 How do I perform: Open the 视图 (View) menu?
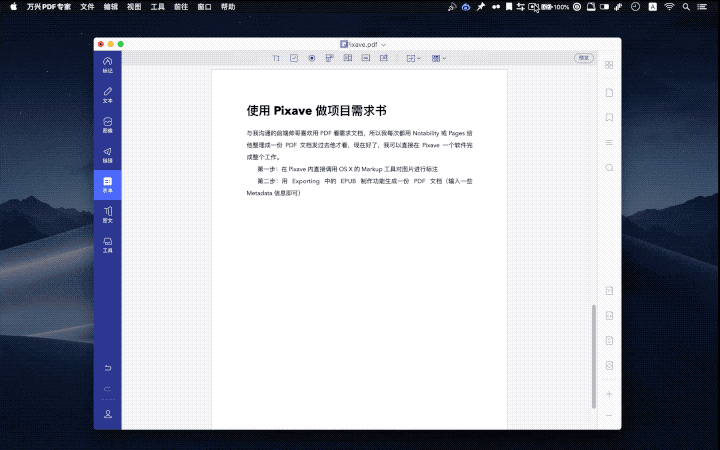click(134, 6)
